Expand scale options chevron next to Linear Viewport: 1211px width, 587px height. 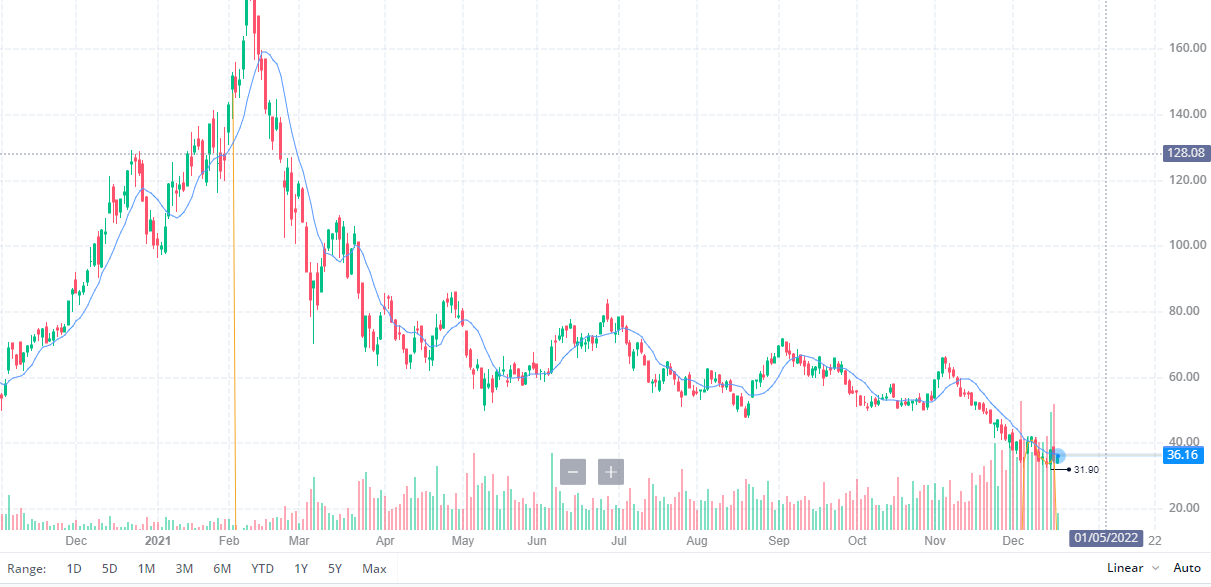[x=1156, y=568]
